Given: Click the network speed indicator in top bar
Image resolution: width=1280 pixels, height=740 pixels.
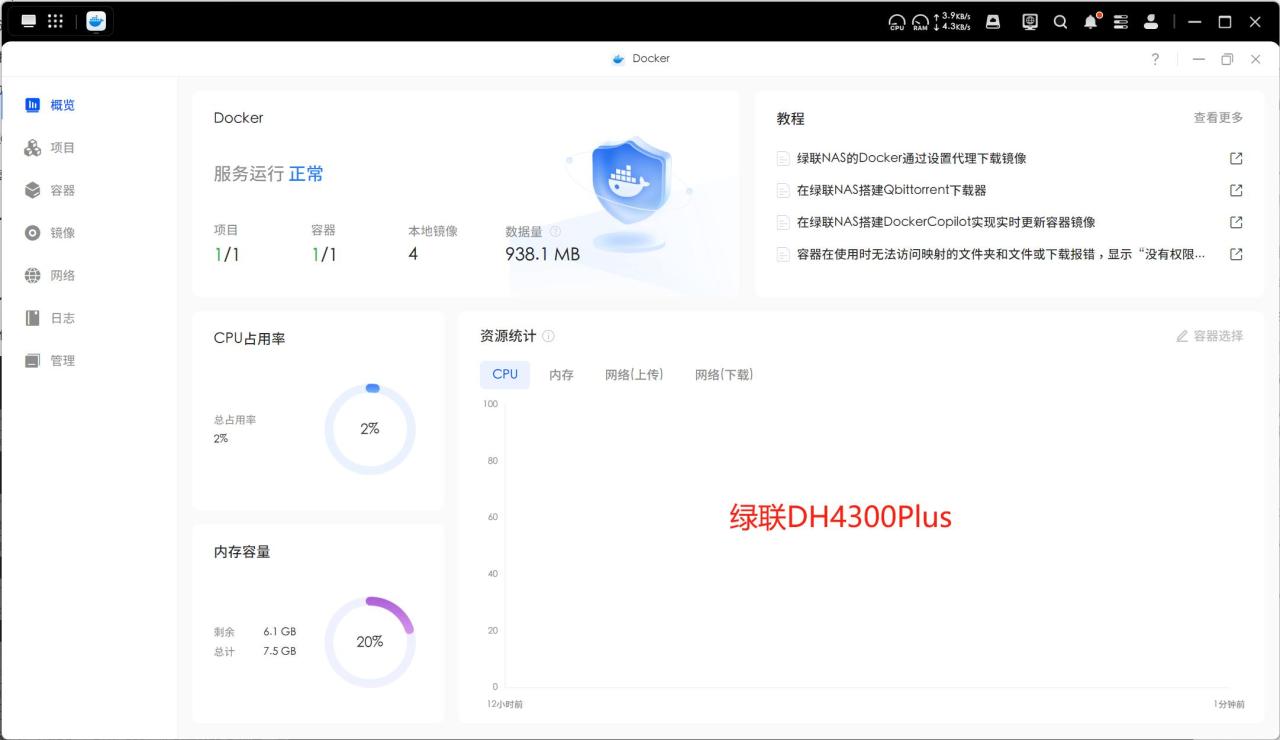Looking at the screenshot, I should 952,22.
